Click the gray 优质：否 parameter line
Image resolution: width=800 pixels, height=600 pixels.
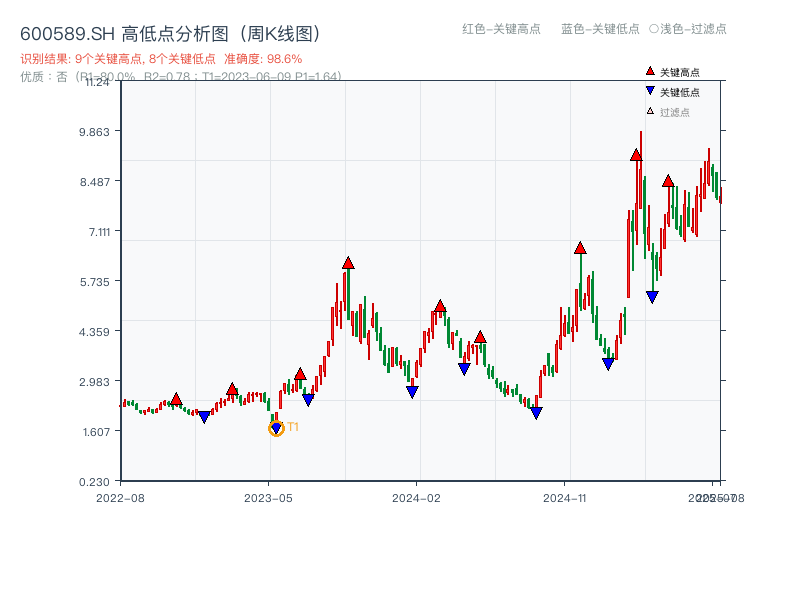click(x=180, y=77)
